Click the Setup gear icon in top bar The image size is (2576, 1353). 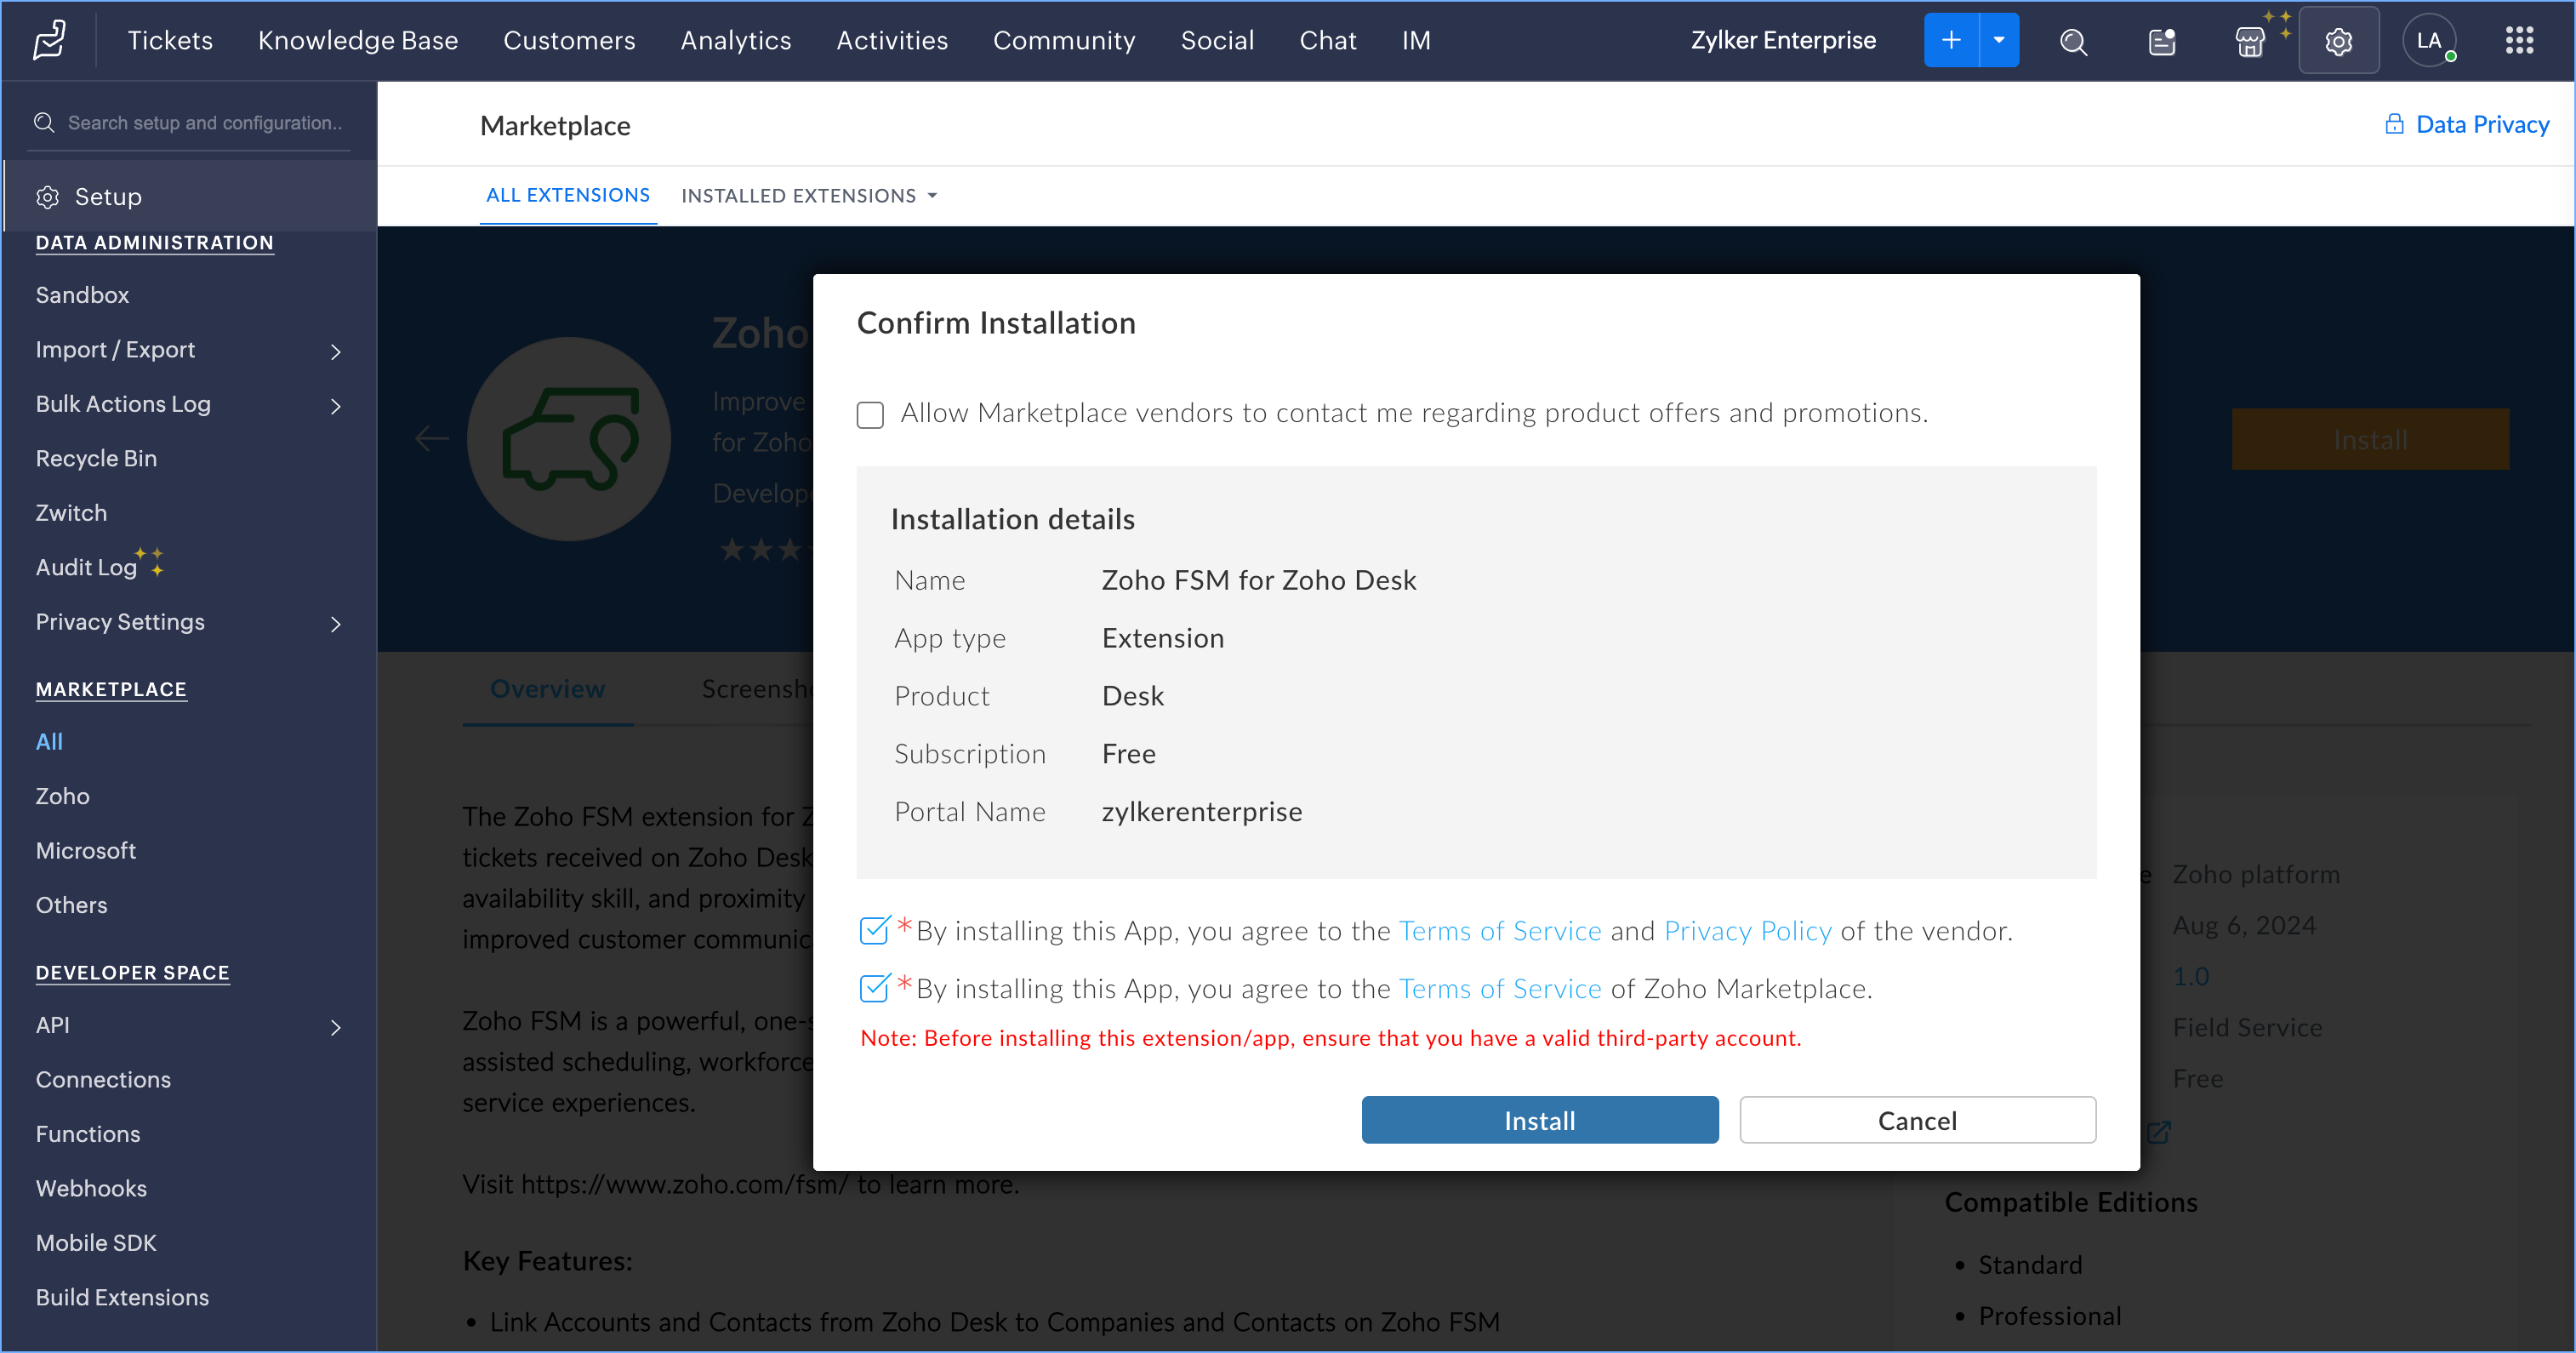point(2338,41)
